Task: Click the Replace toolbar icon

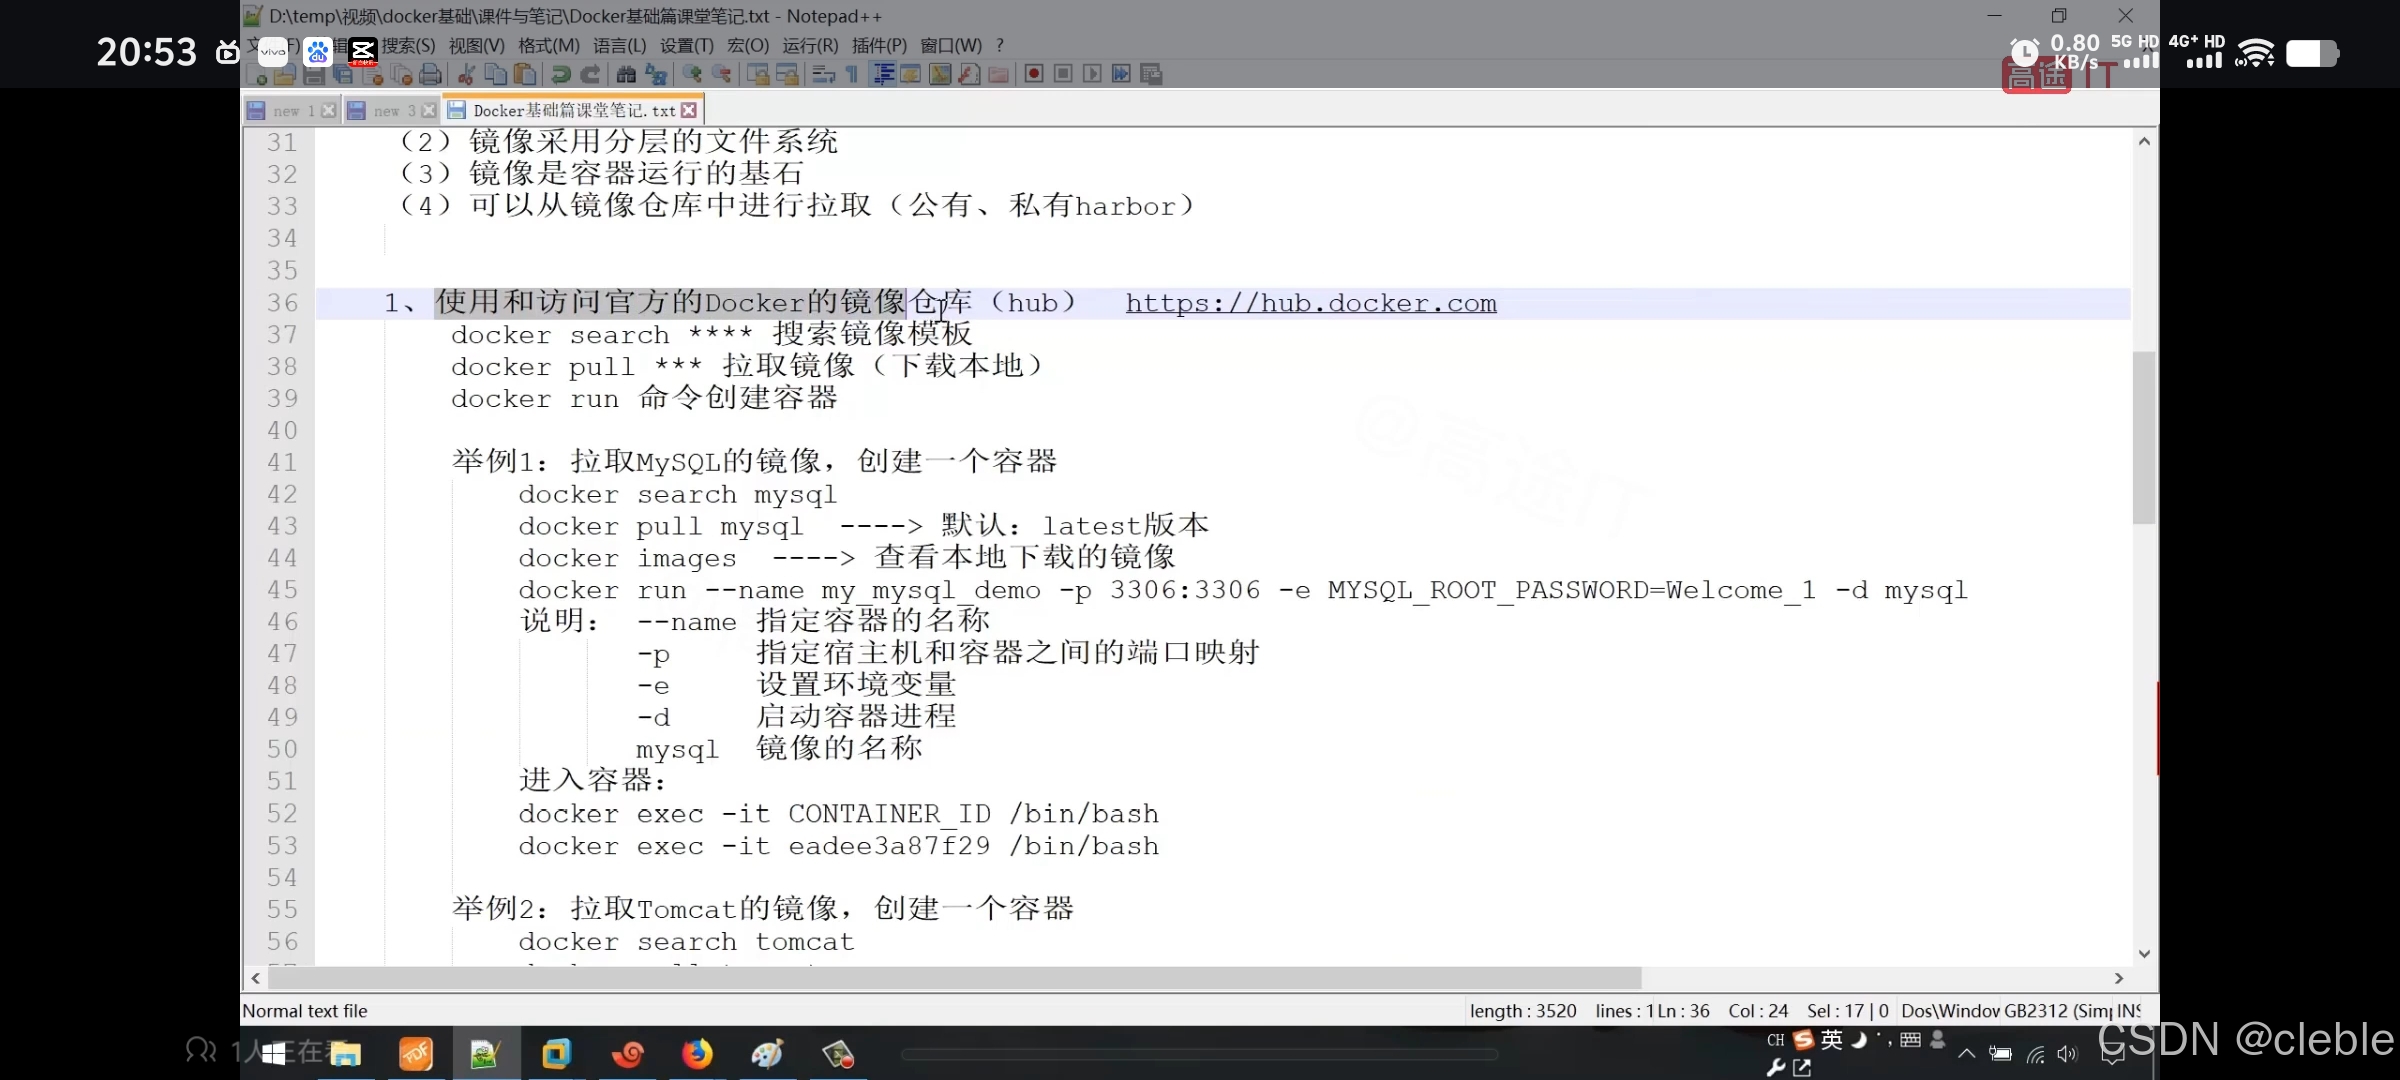Action: [656, 74]
